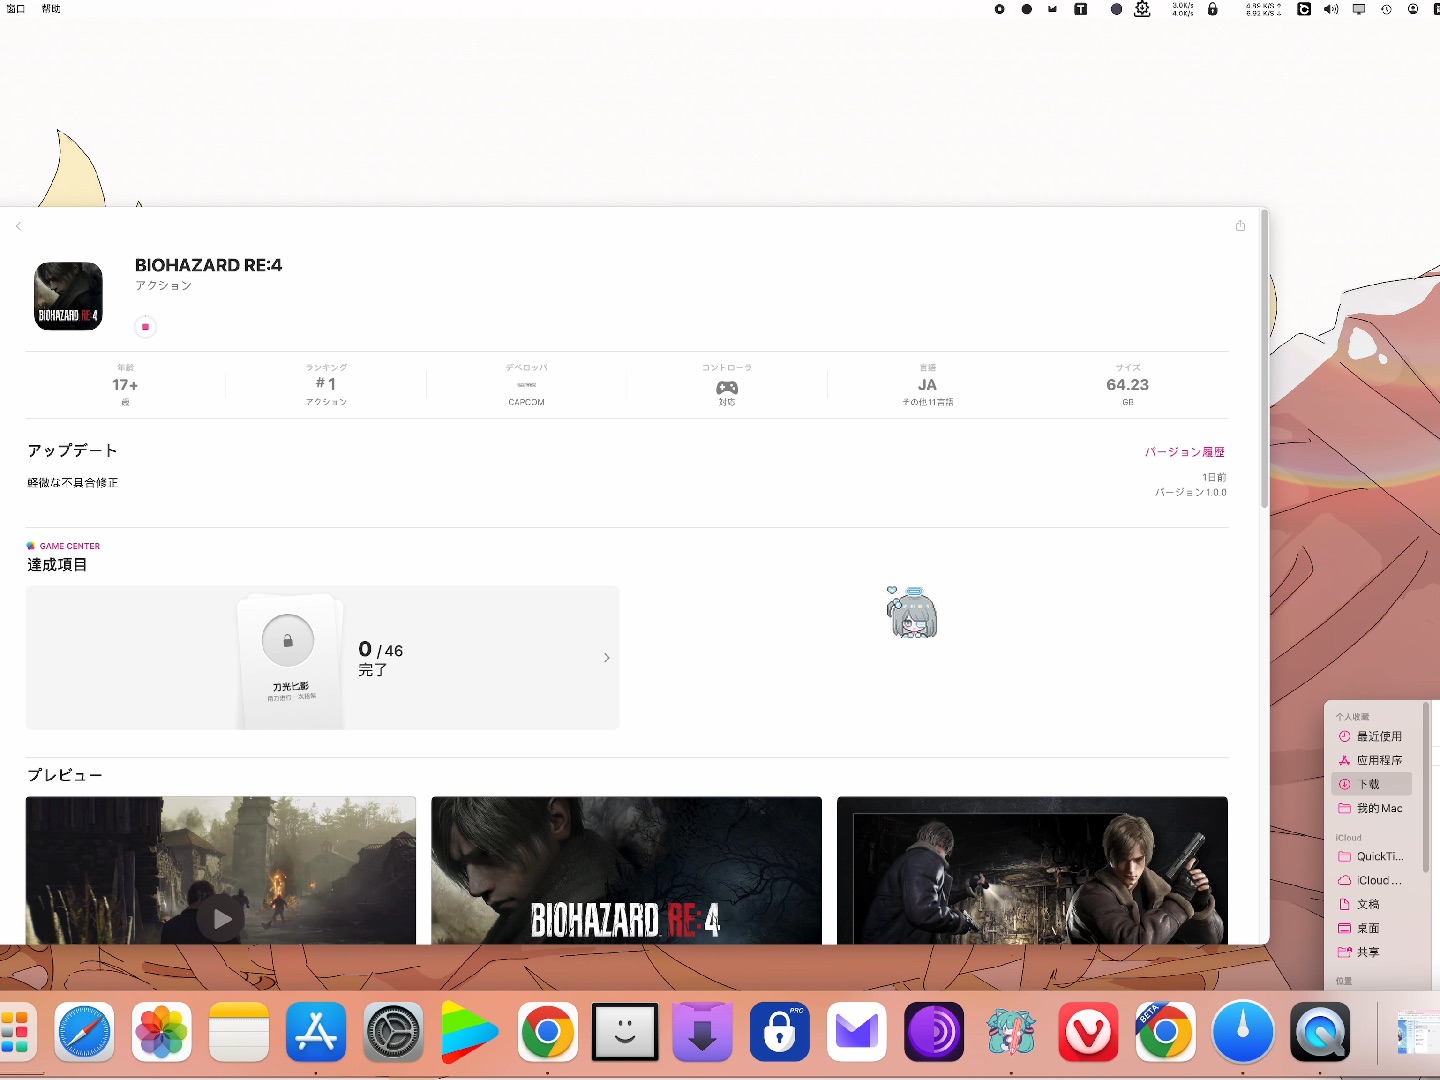
Task: Open Launchpad from the Dock
Action: point(14,1032)
